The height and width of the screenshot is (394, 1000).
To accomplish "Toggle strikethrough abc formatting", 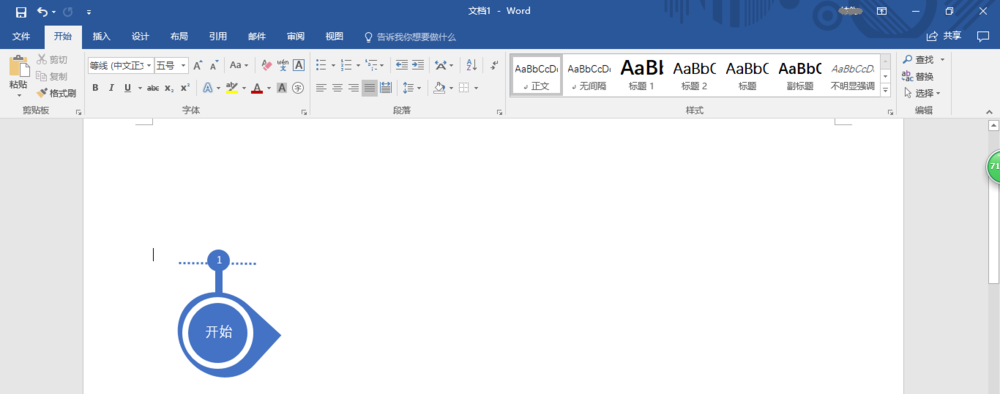I will click(152, 88).
